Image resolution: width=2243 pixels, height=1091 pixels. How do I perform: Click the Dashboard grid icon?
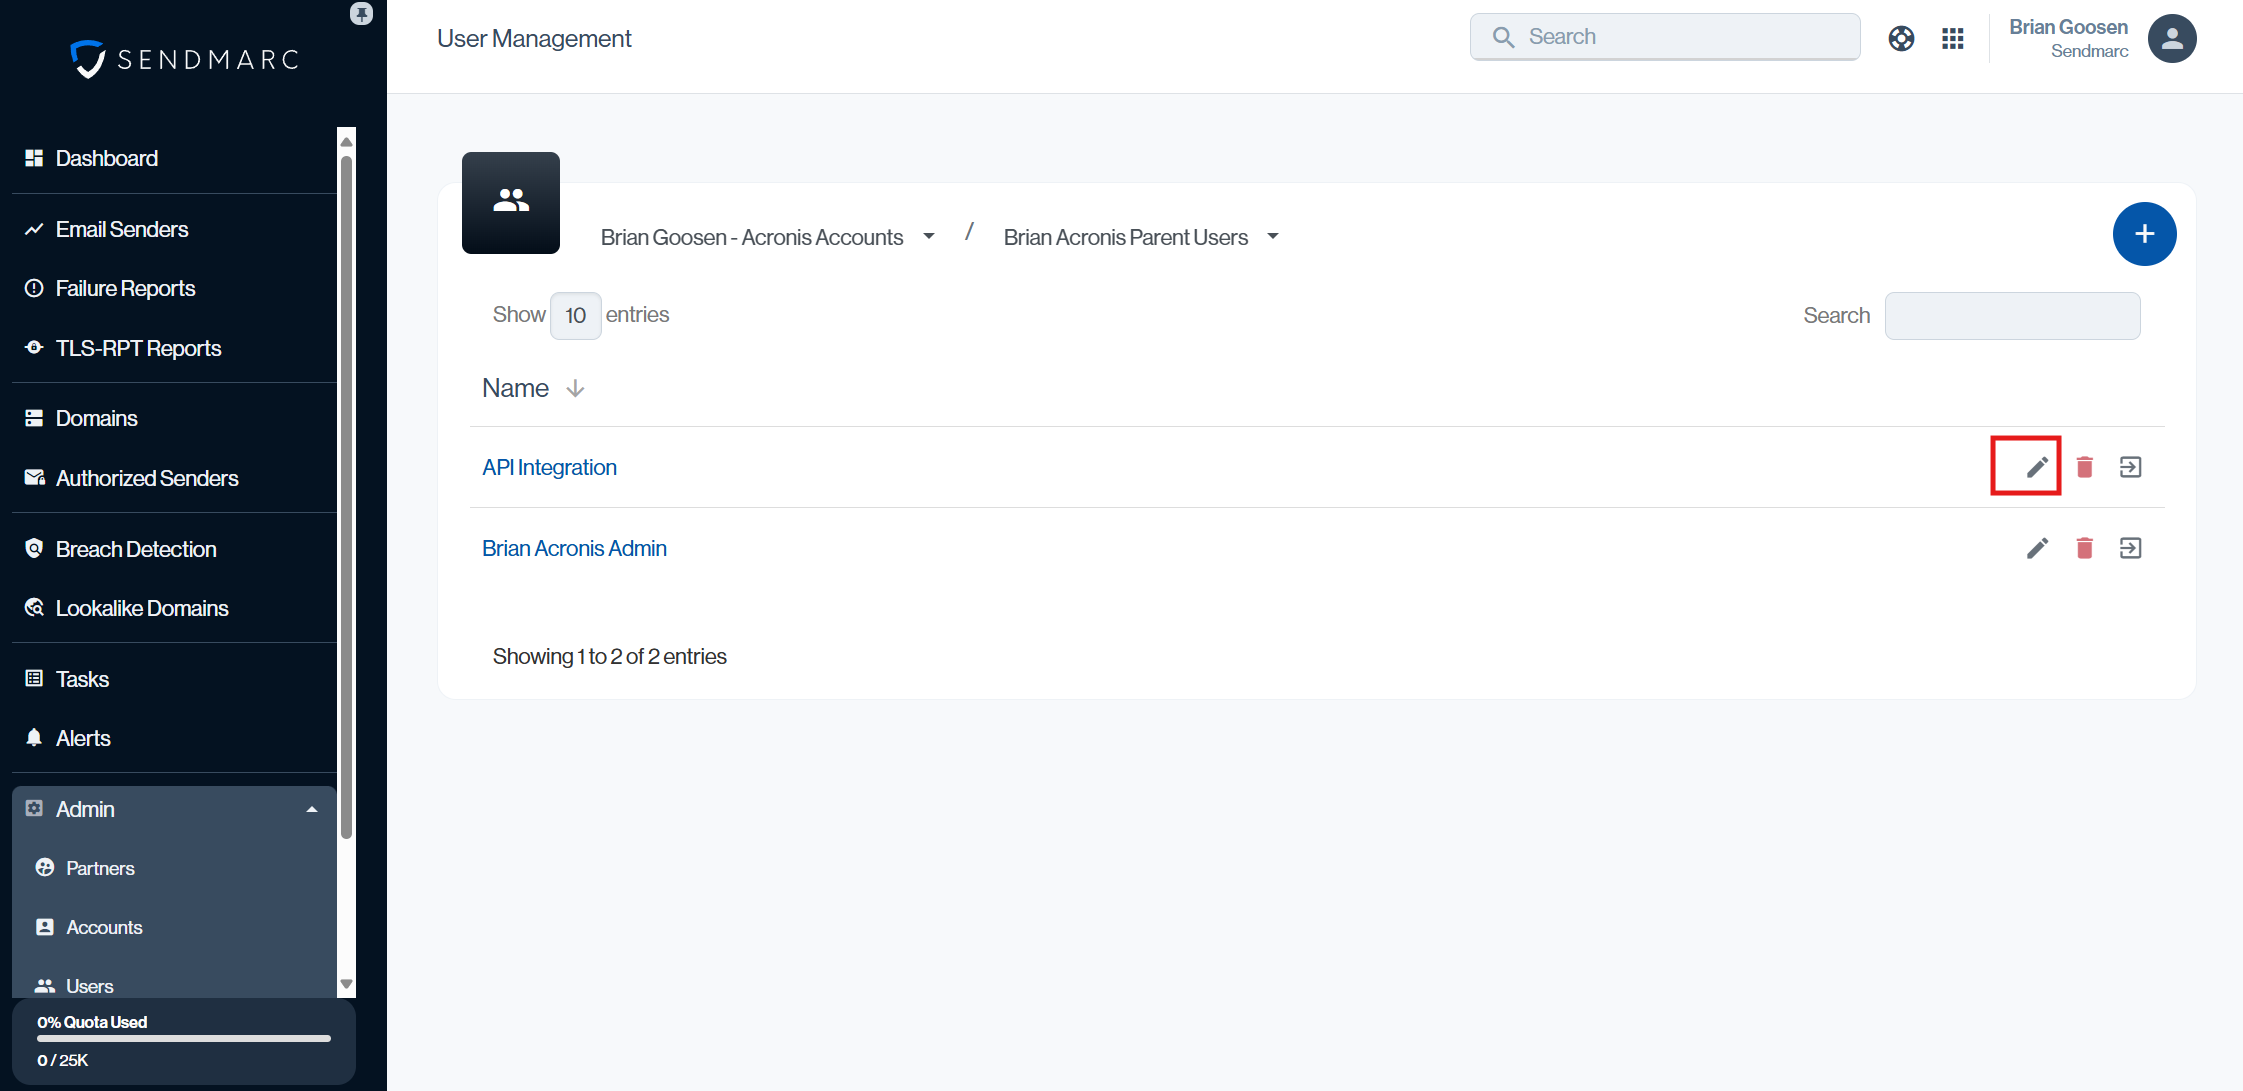(34, 158)
